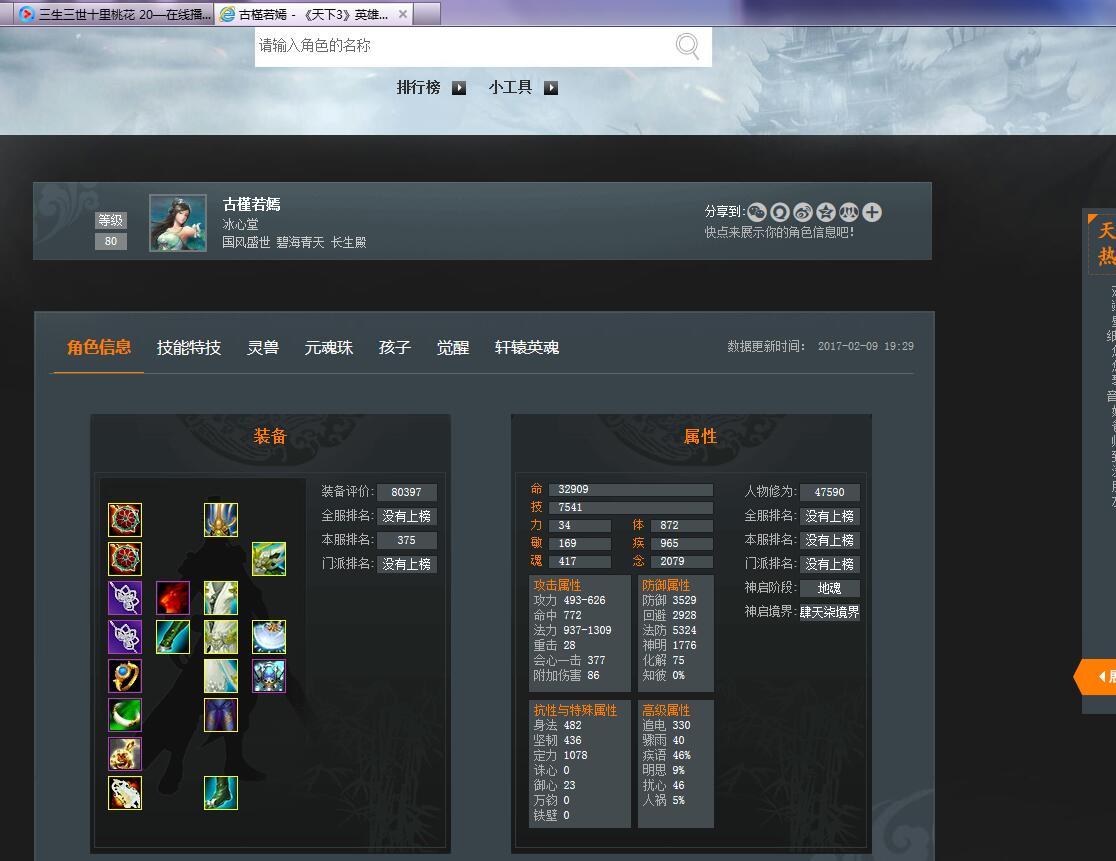Inspect the golden headdress equipment slot

point(221,520)
